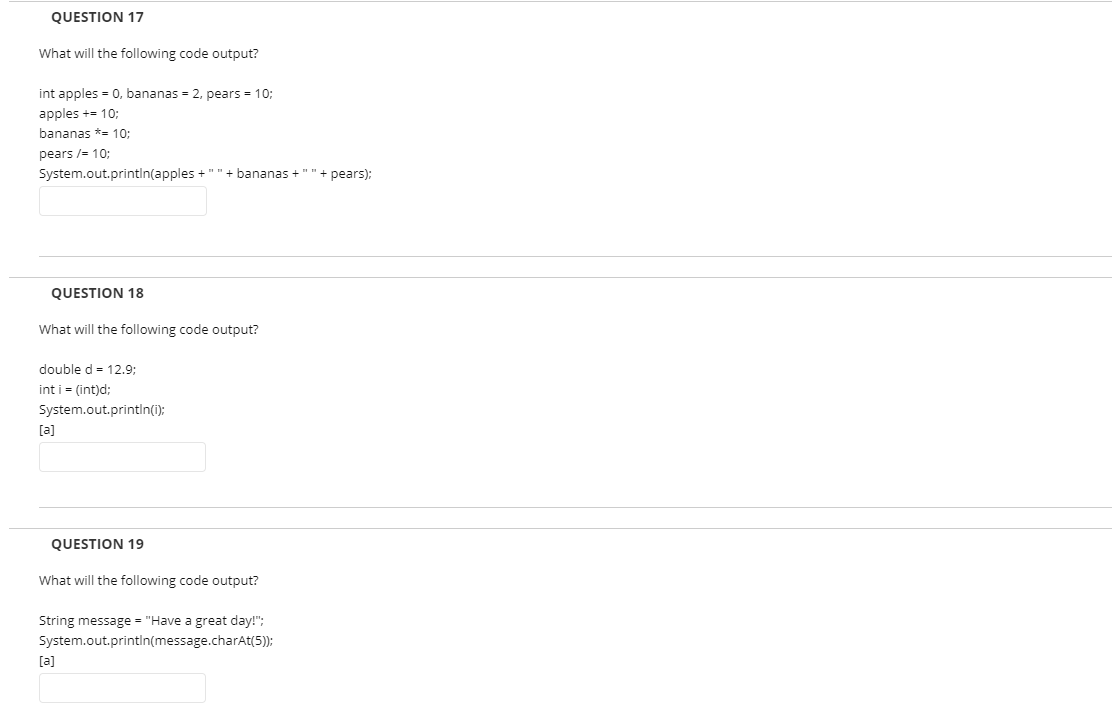Click the 'System.out.println(i);' line
The height and width of the screenshot is (717, 1112).
(102, 409)
